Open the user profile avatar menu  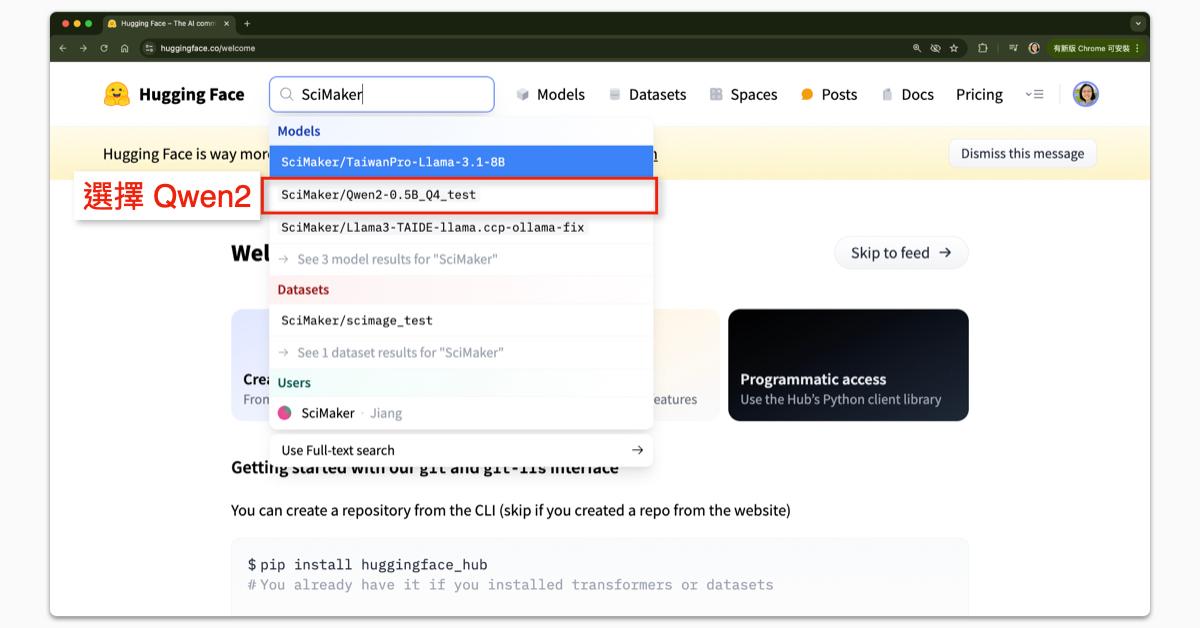pyautogui.click(x=1085, y=94)
